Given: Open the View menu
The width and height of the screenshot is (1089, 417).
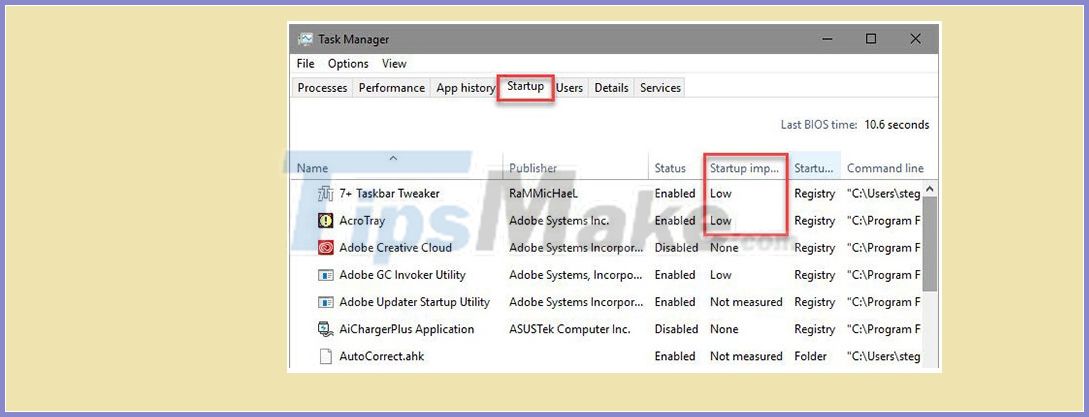Looking at the screenshot, I should click(x=394, y=63).
